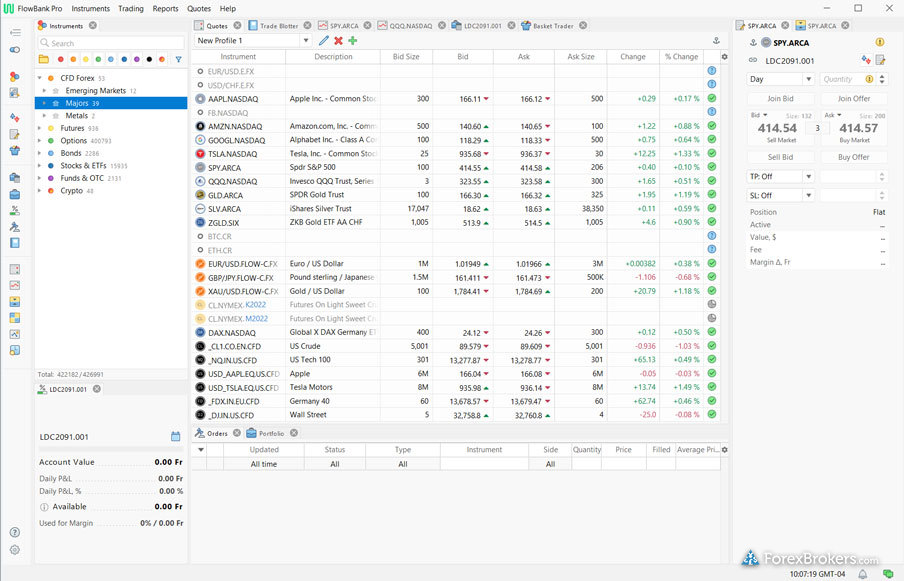904x581 pixels.
Task: Click the purple color filter dot
Action: point(137,59)
